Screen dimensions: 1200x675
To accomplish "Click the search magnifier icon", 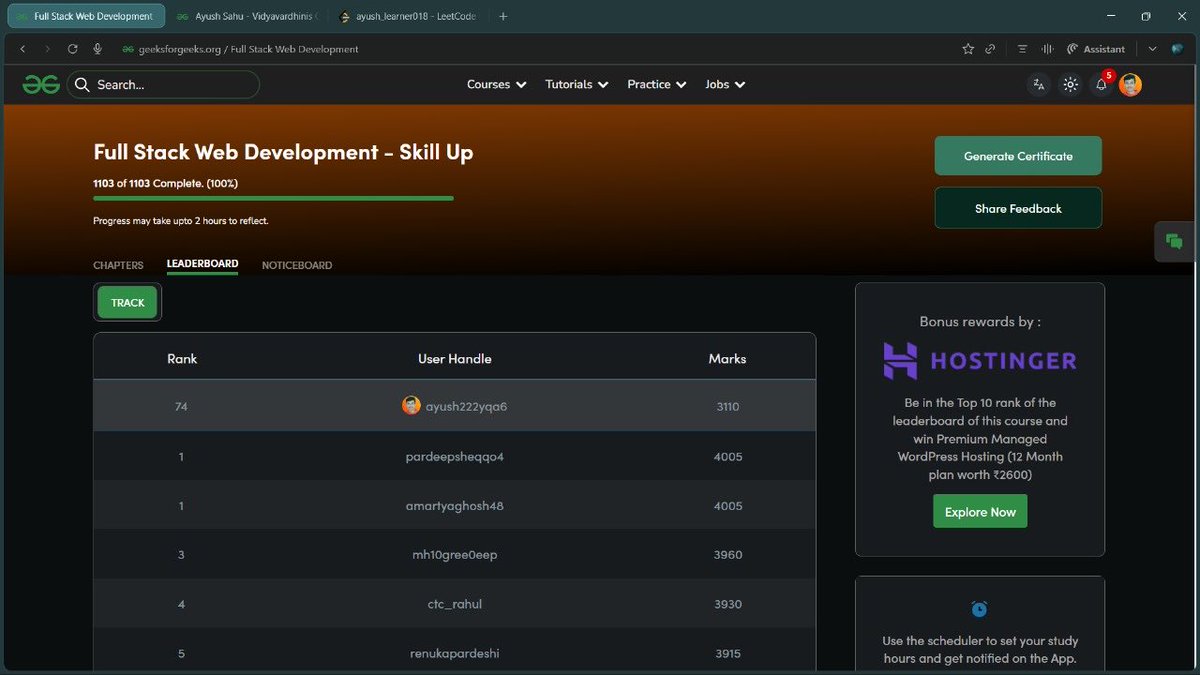I will point(81,85).
